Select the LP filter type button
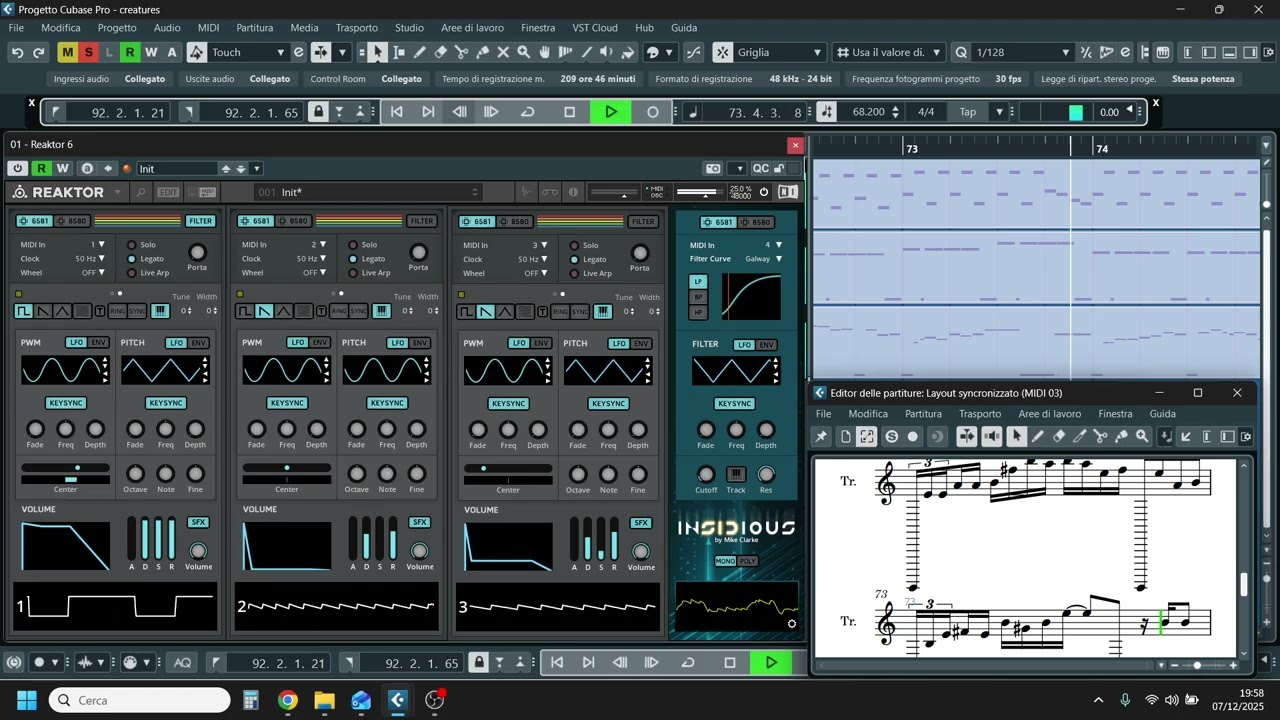This screenshot has height=720, width=1280. 698,282
